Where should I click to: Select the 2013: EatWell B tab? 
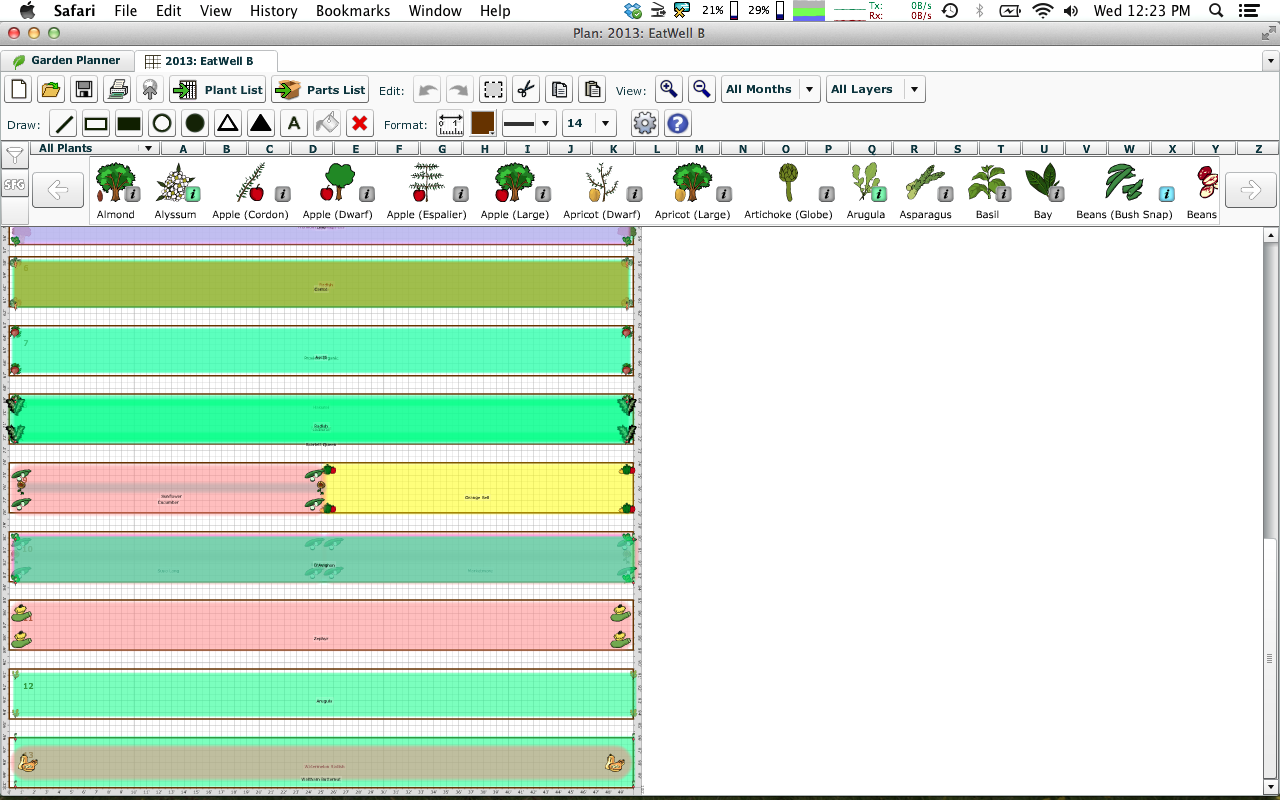(x=206, y=61)
